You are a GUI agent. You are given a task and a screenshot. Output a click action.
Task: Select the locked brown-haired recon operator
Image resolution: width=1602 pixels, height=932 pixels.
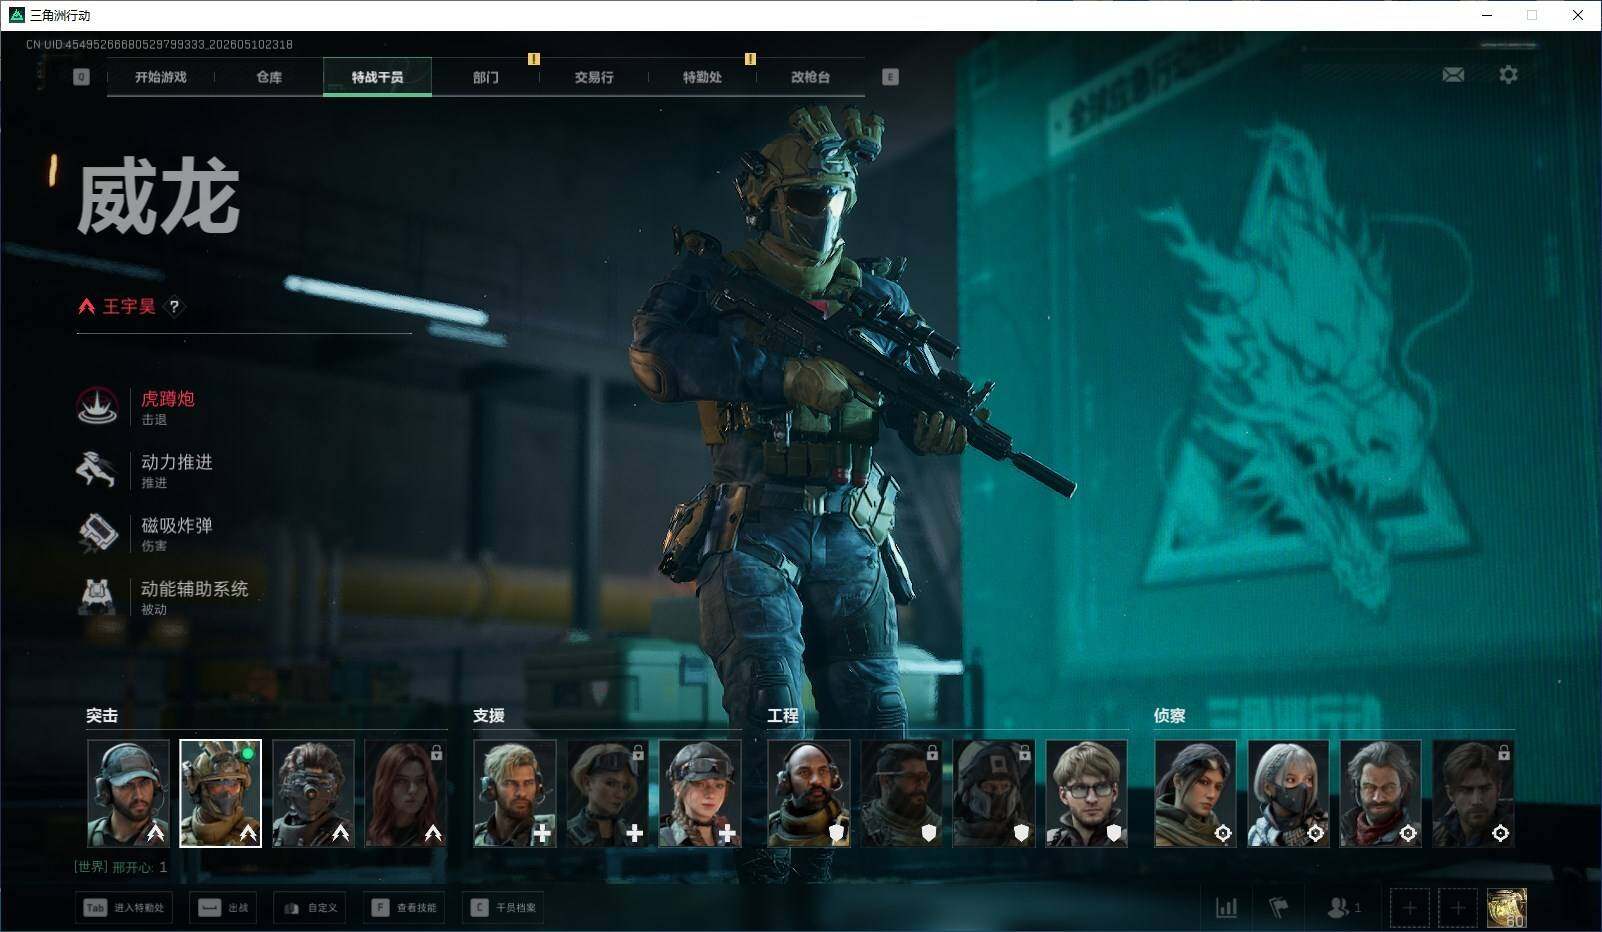click(1473, 793)
